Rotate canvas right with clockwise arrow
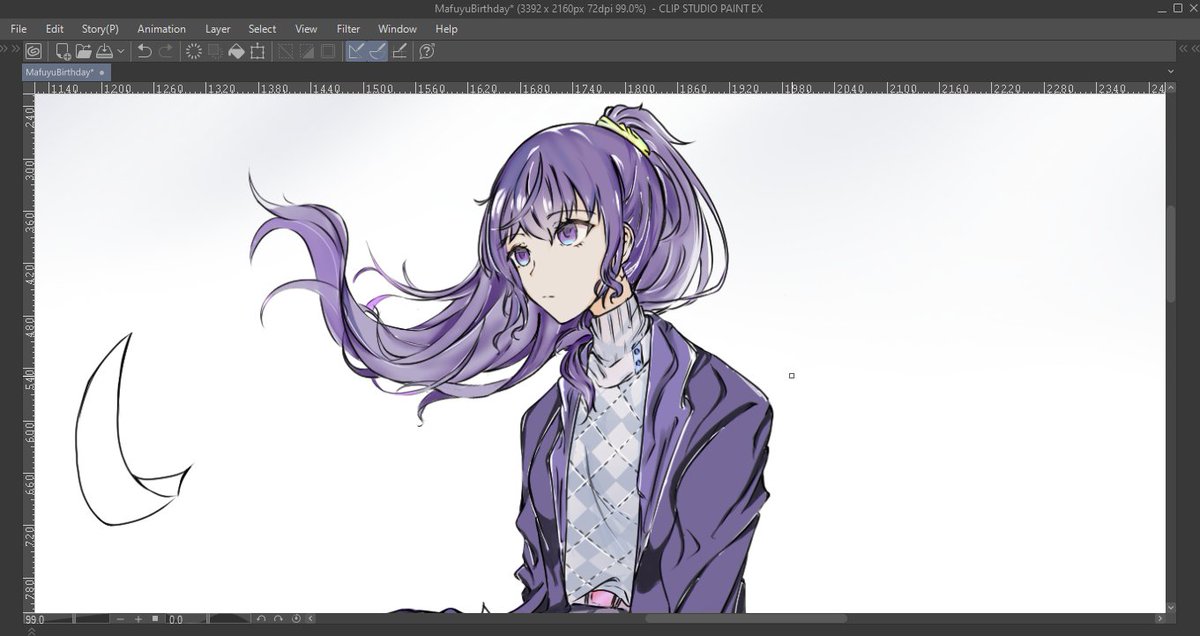1200x636 pixels. click(278, 619)
